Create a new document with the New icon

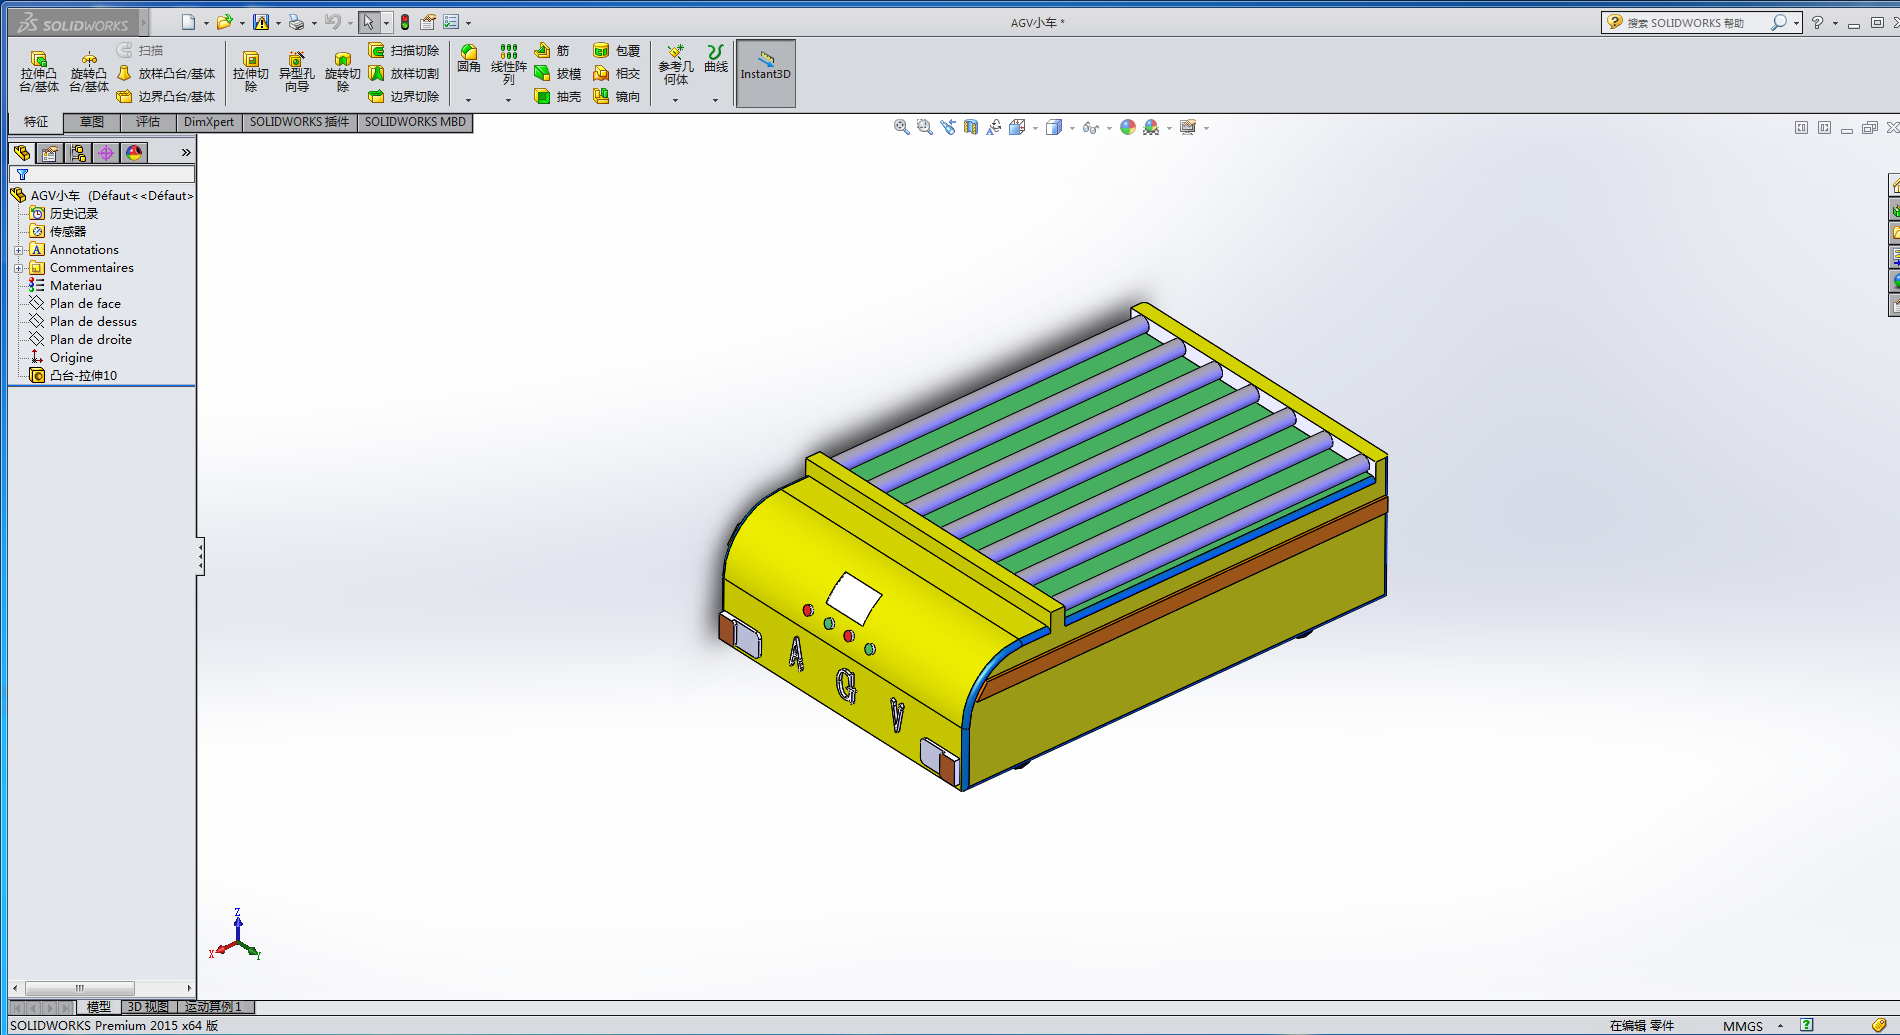188,22
